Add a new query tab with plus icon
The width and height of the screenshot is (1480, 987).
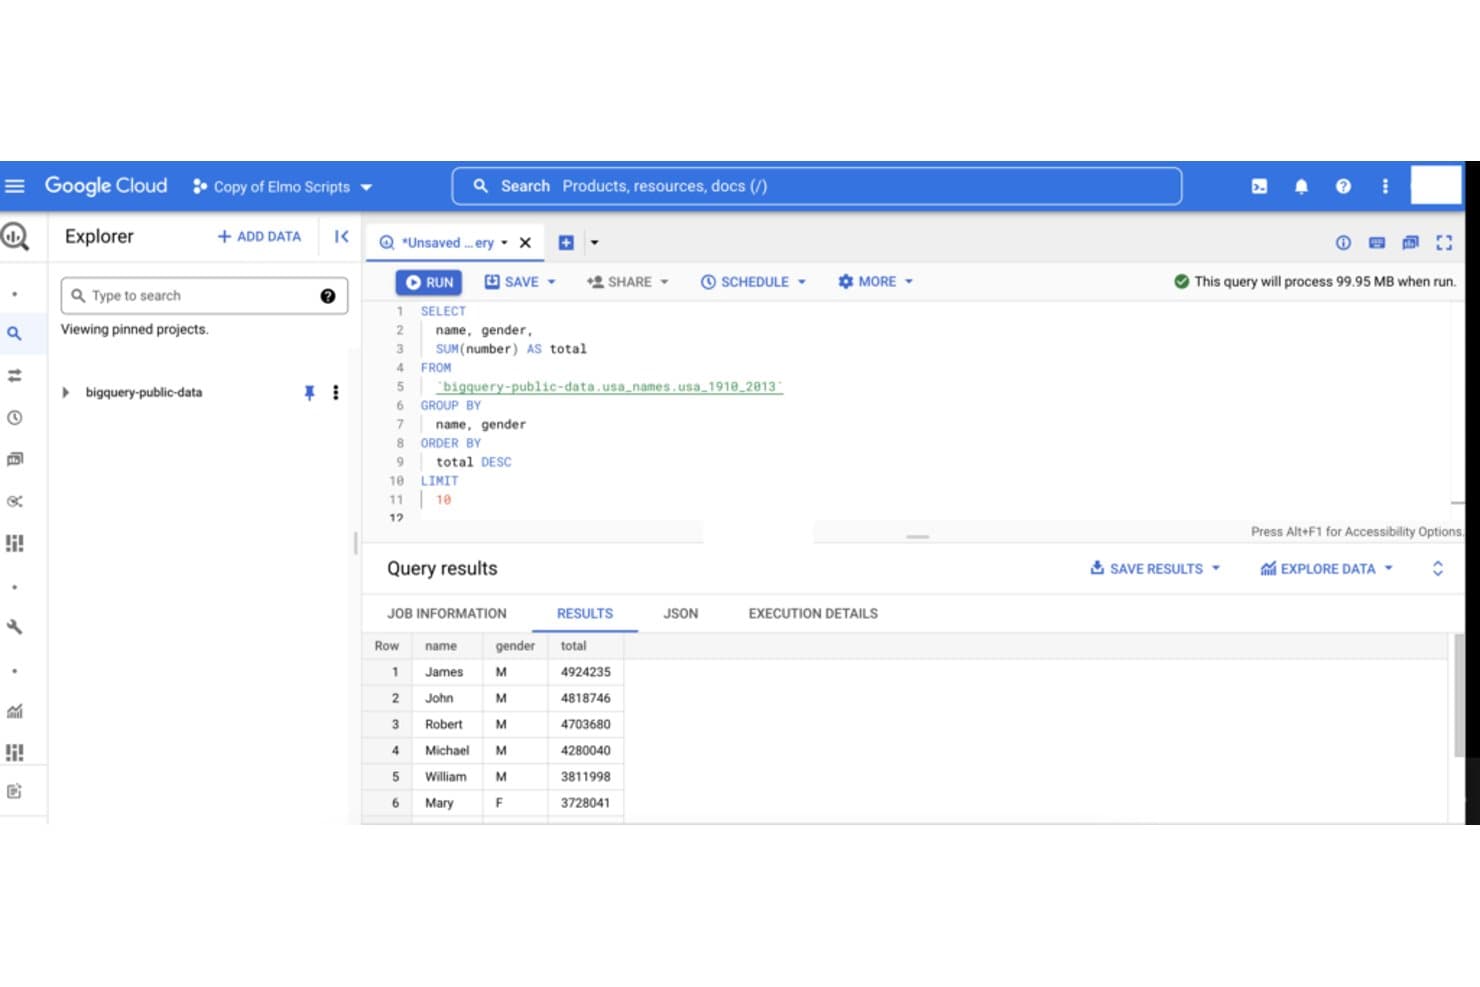566,243
